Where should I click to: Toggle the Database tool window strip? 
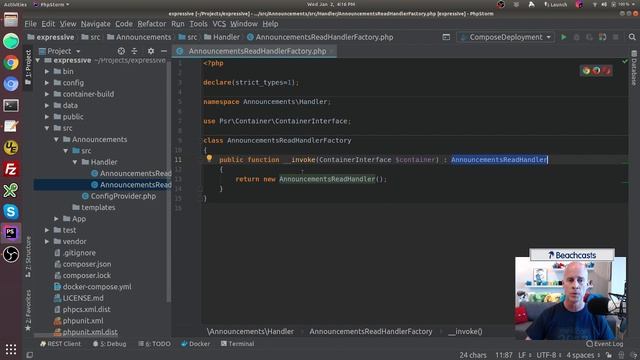coord(634,68)
